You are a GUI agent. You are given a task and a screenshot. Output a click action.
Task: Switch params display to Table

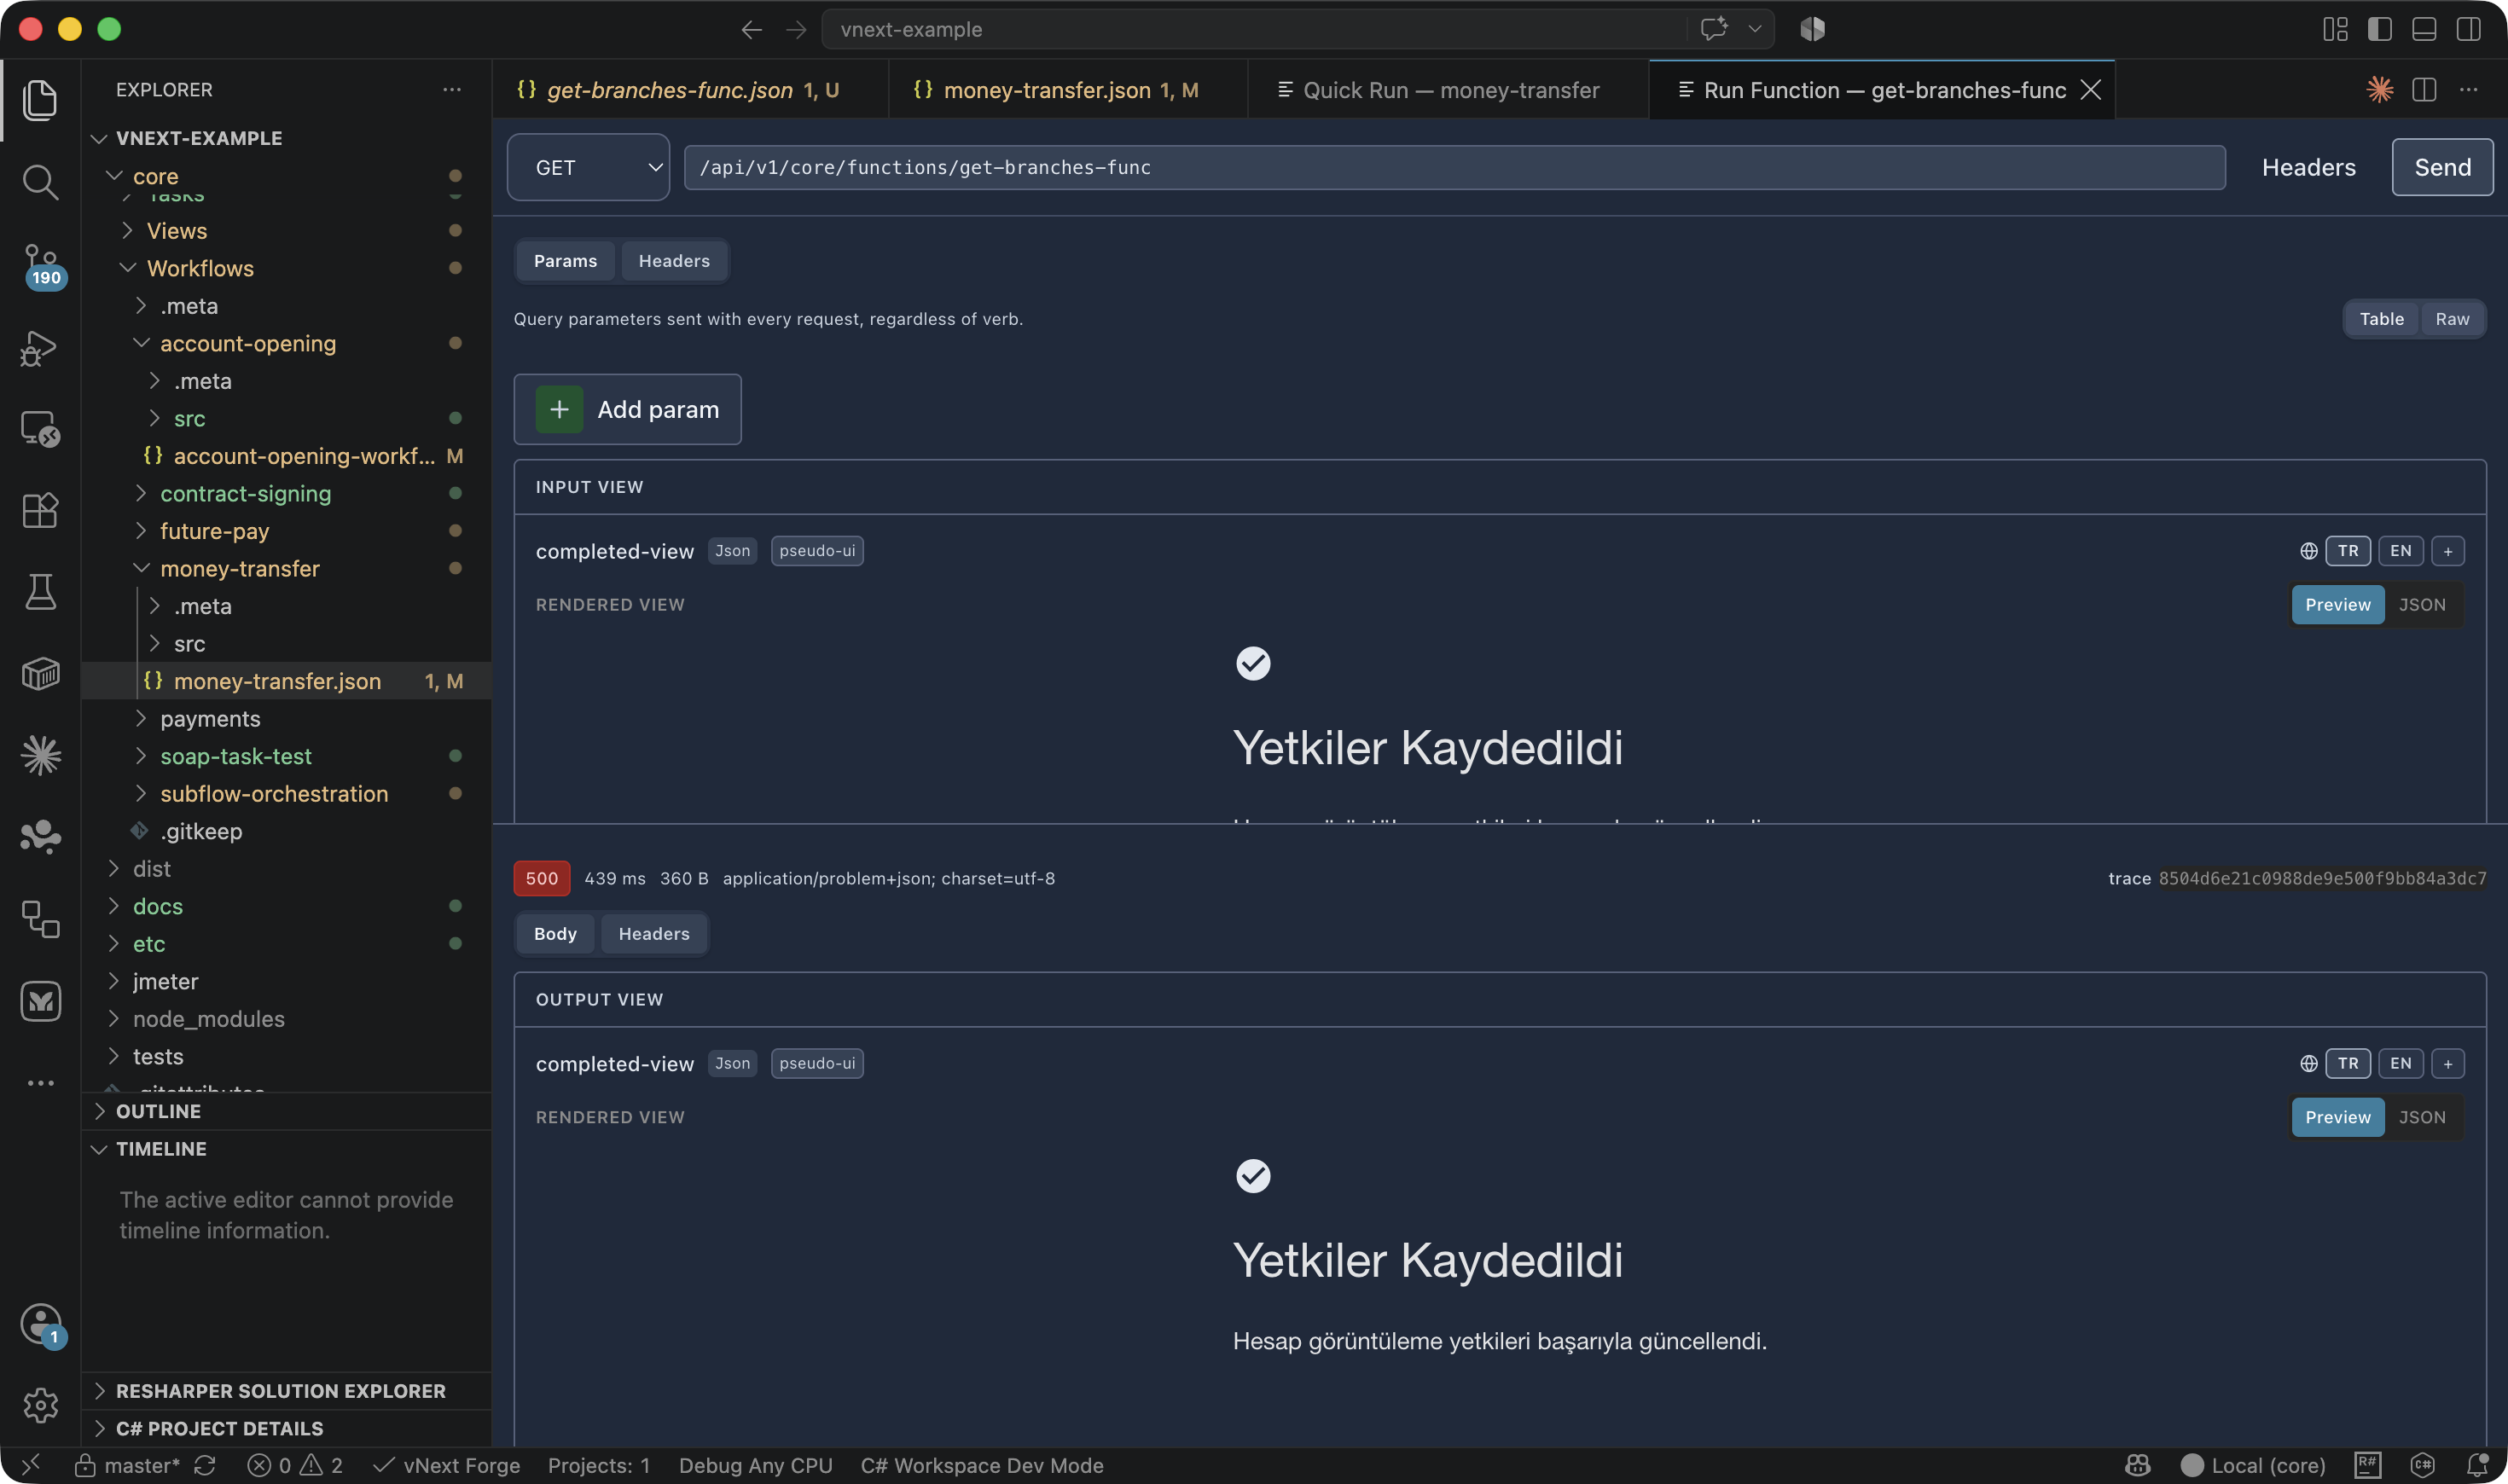[2381, 319]
